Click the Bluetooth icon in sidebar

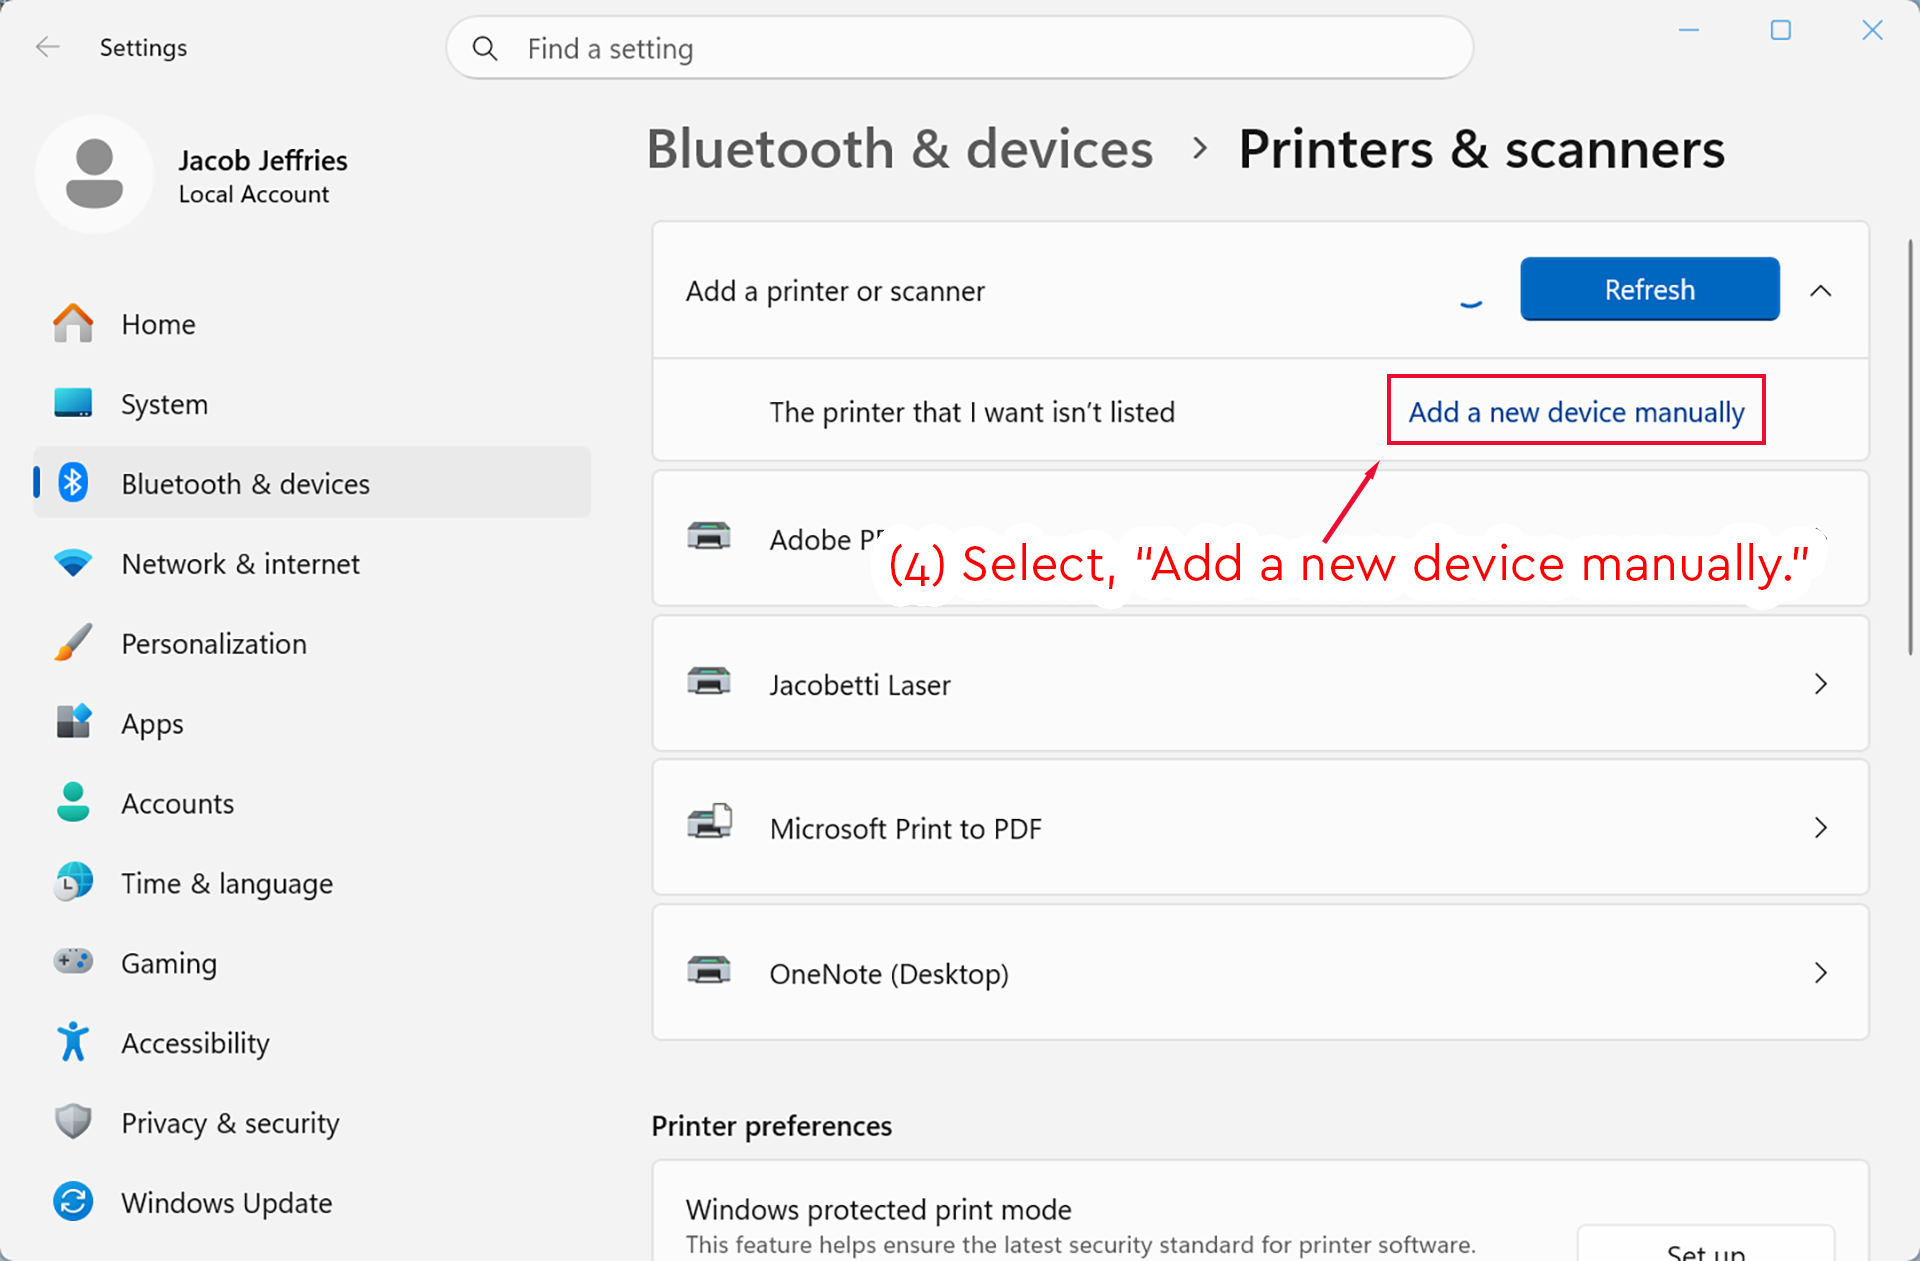click(73, 483)
